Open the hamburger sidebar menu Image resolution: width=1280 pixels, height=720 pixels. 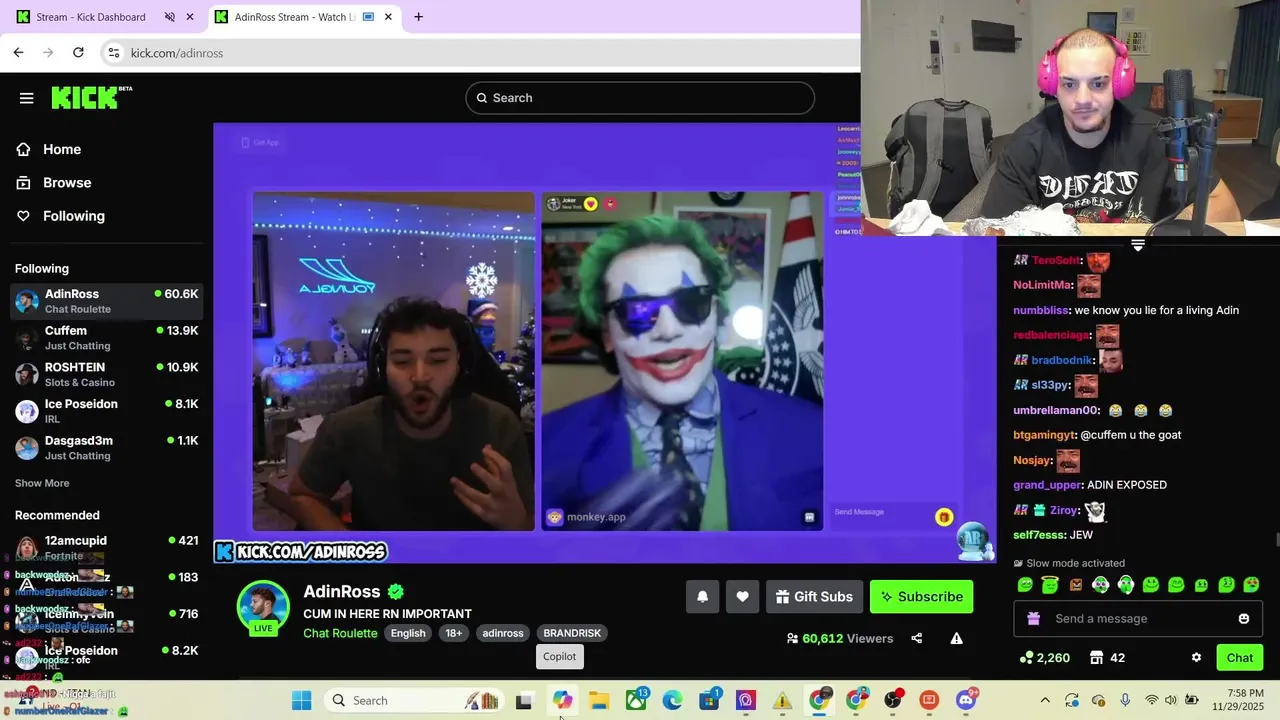click(27, 98)
